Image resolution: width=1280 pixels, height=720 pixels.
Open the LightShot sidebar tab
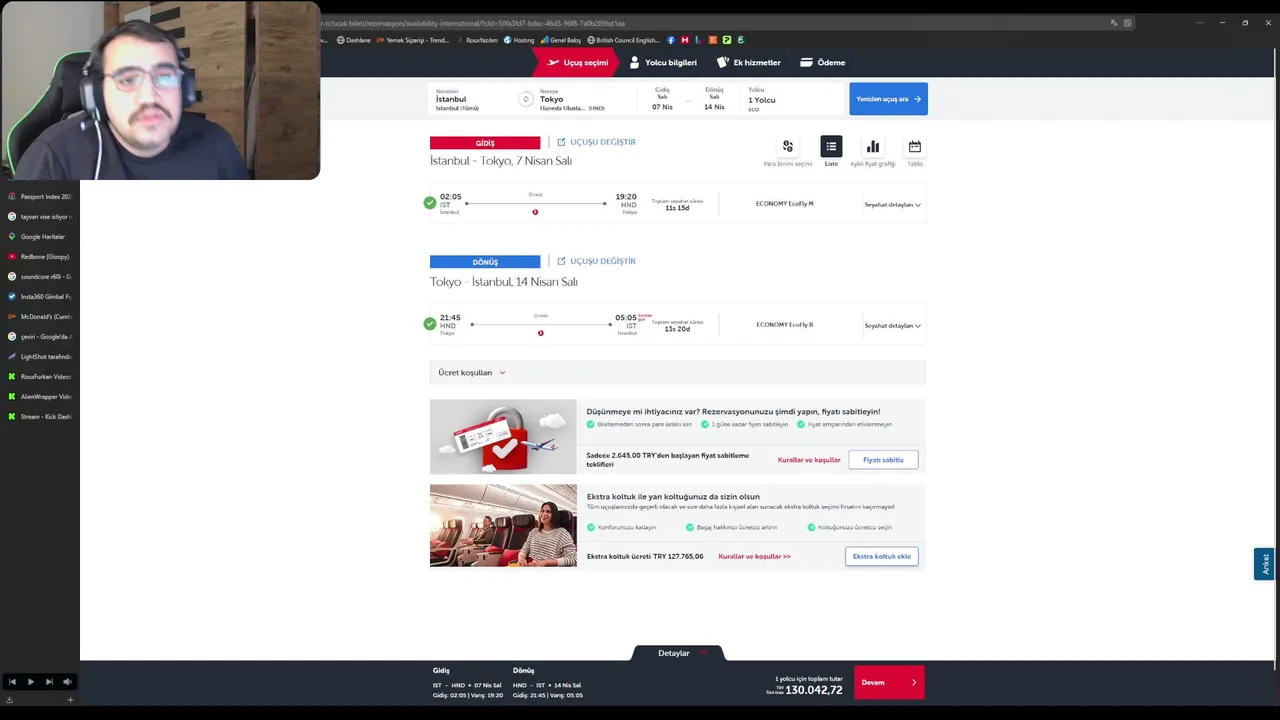(x=40, y=357)
